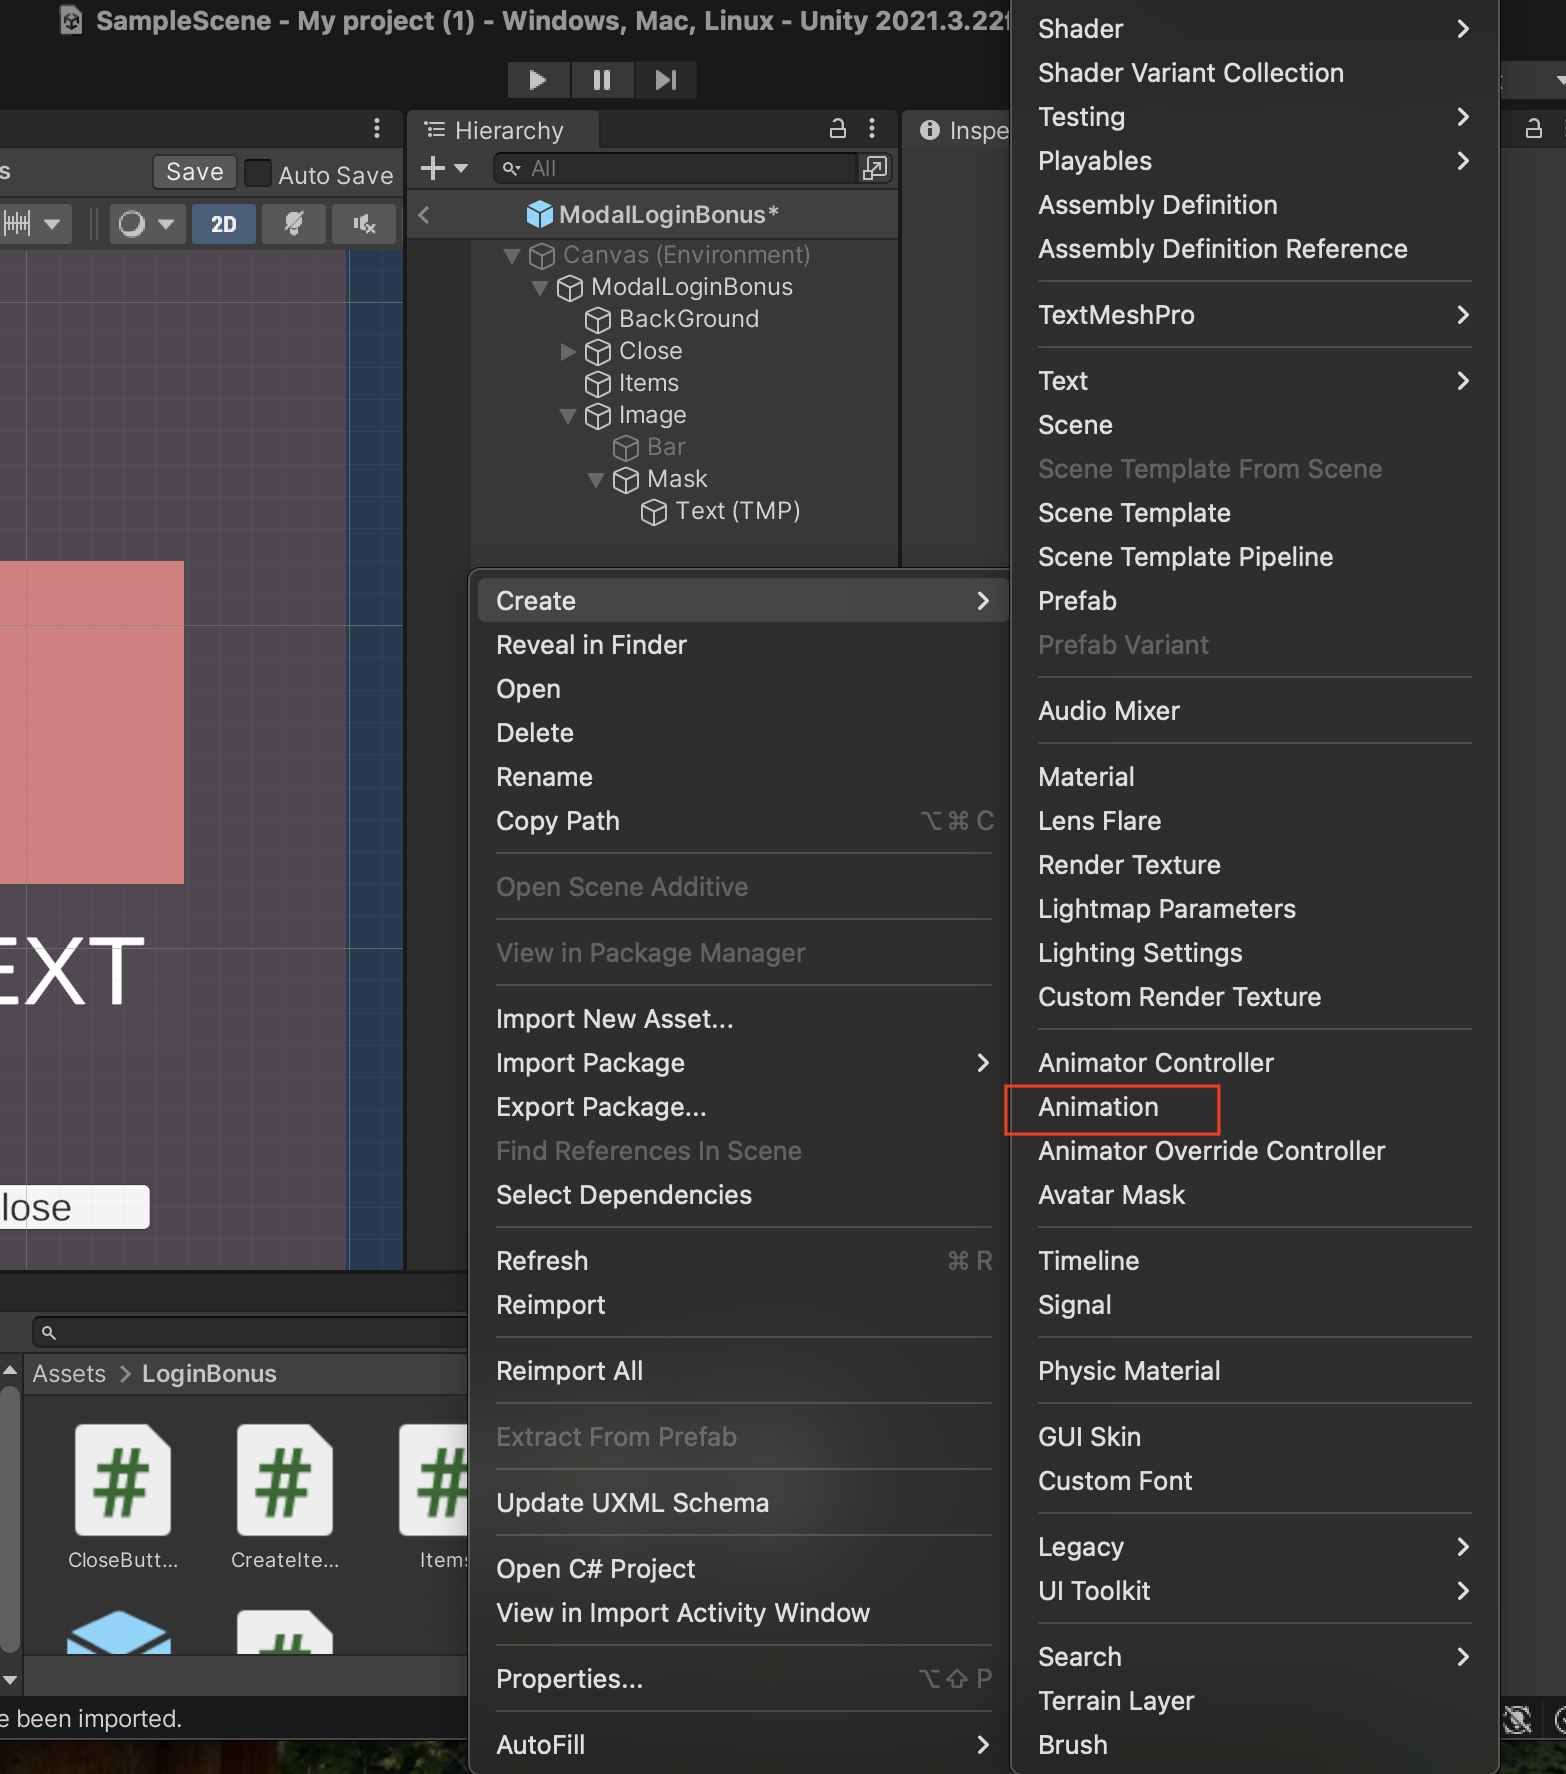The height and width of the screenshot is (1774, 1566).
Task: Click the Assets breadcrumb in Project panel
Action: click(x=69, y=1373)
